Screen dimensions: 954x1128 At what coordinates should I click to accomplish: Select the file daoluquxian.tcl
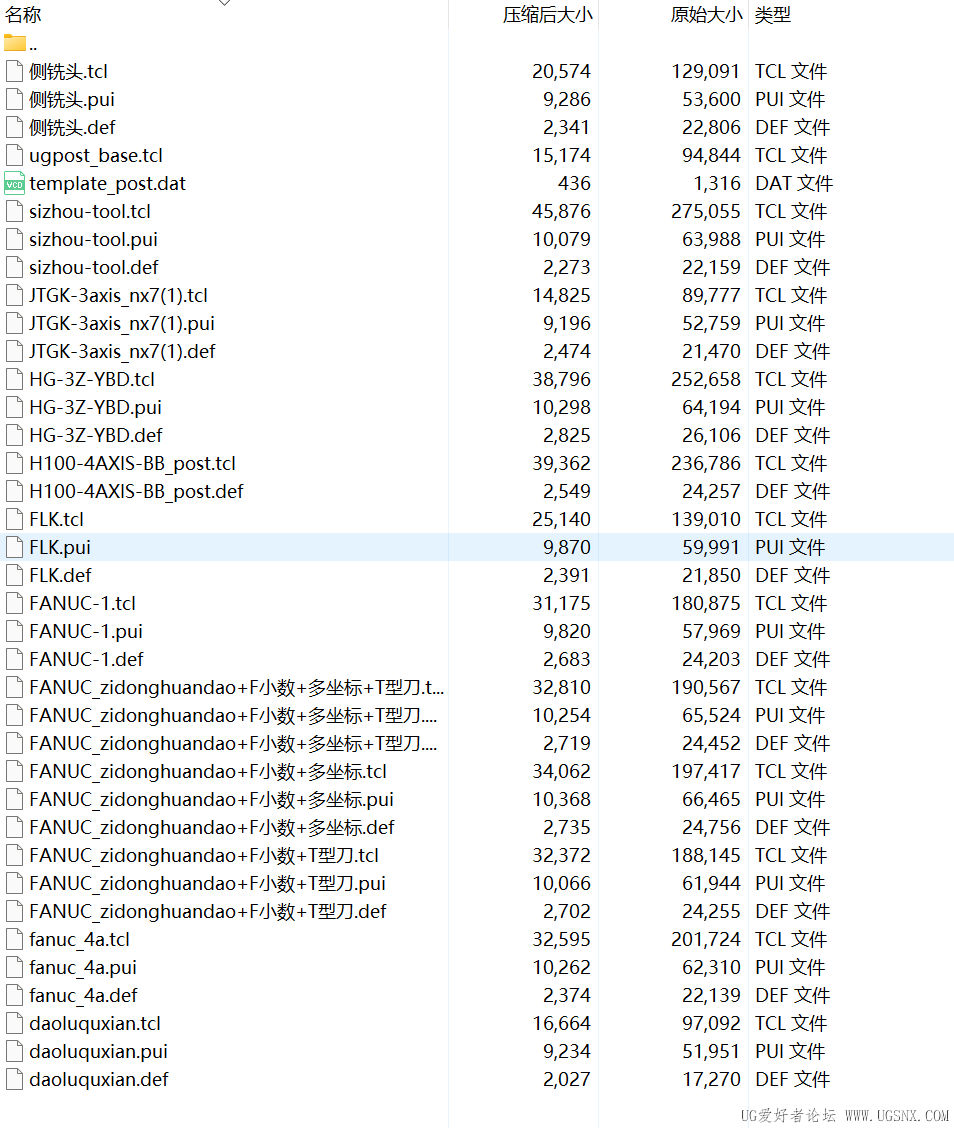[x=95, y=1023]
